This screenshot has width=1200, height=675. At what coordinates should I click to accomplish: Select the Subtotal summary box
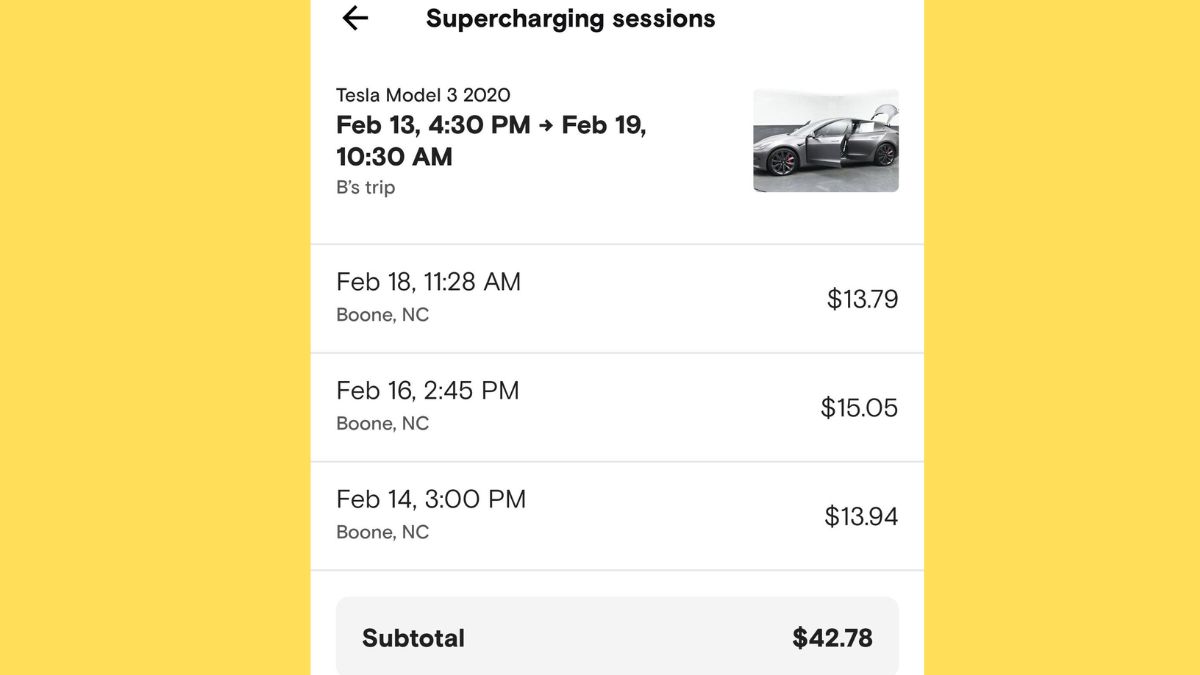[617, 637]
